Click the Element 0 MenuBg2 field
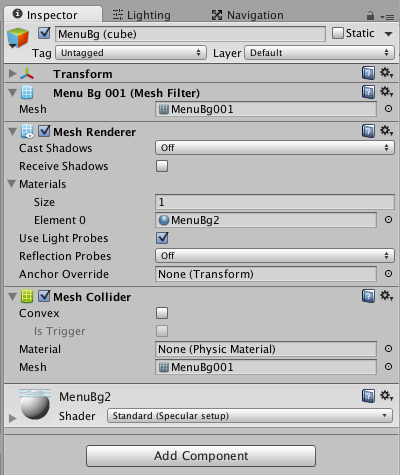 point(266,220)
